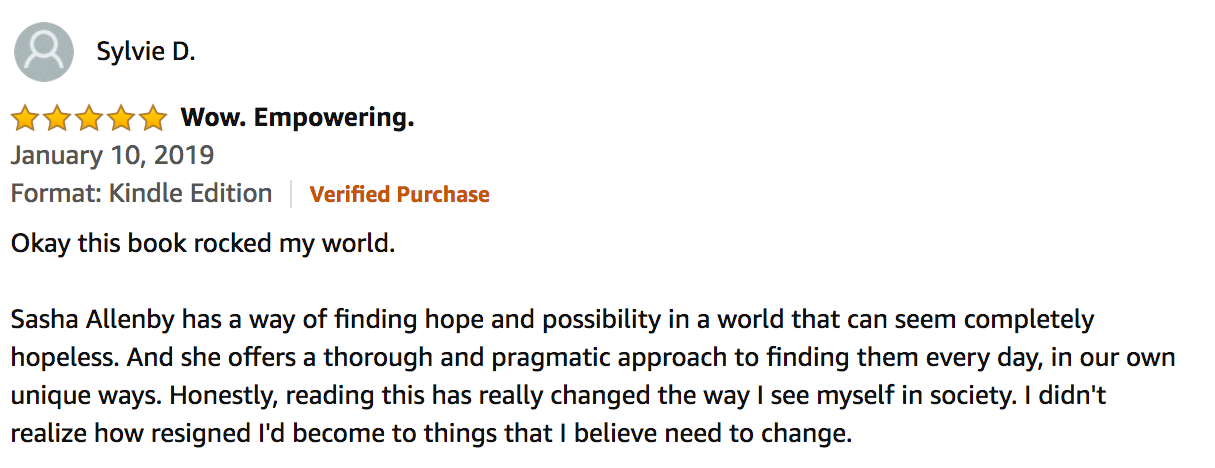Click the fourth rating star

121,119
